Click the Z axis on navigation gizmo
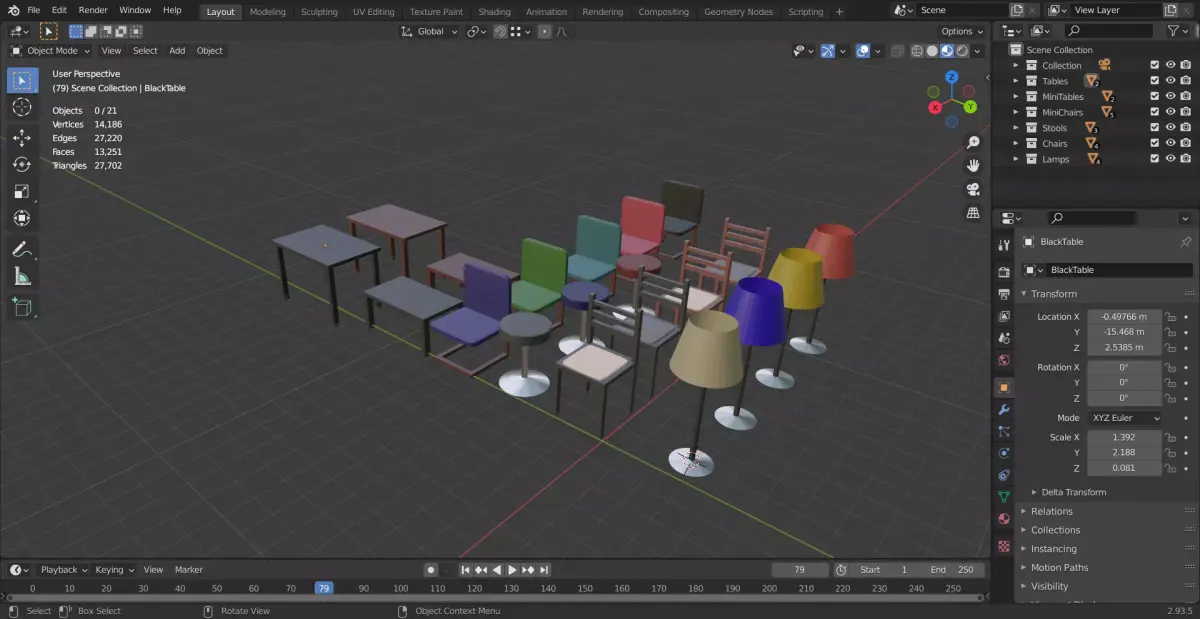The width and height of the screenshot is (1200, 619). (952, 77)
